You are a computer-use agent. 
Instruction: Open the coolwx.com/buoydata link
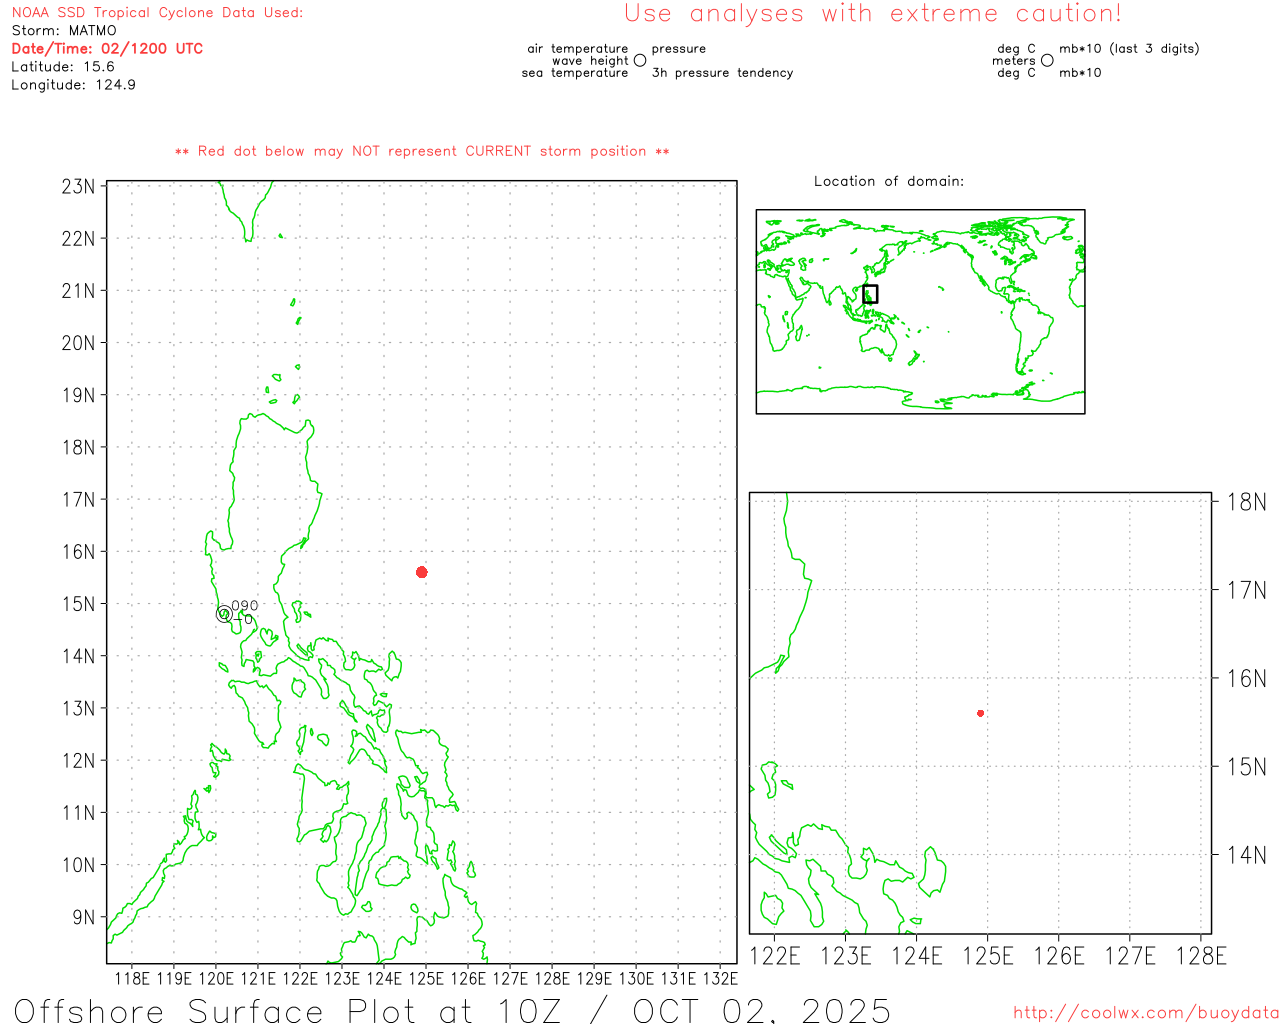[x=1145, y=1013]
